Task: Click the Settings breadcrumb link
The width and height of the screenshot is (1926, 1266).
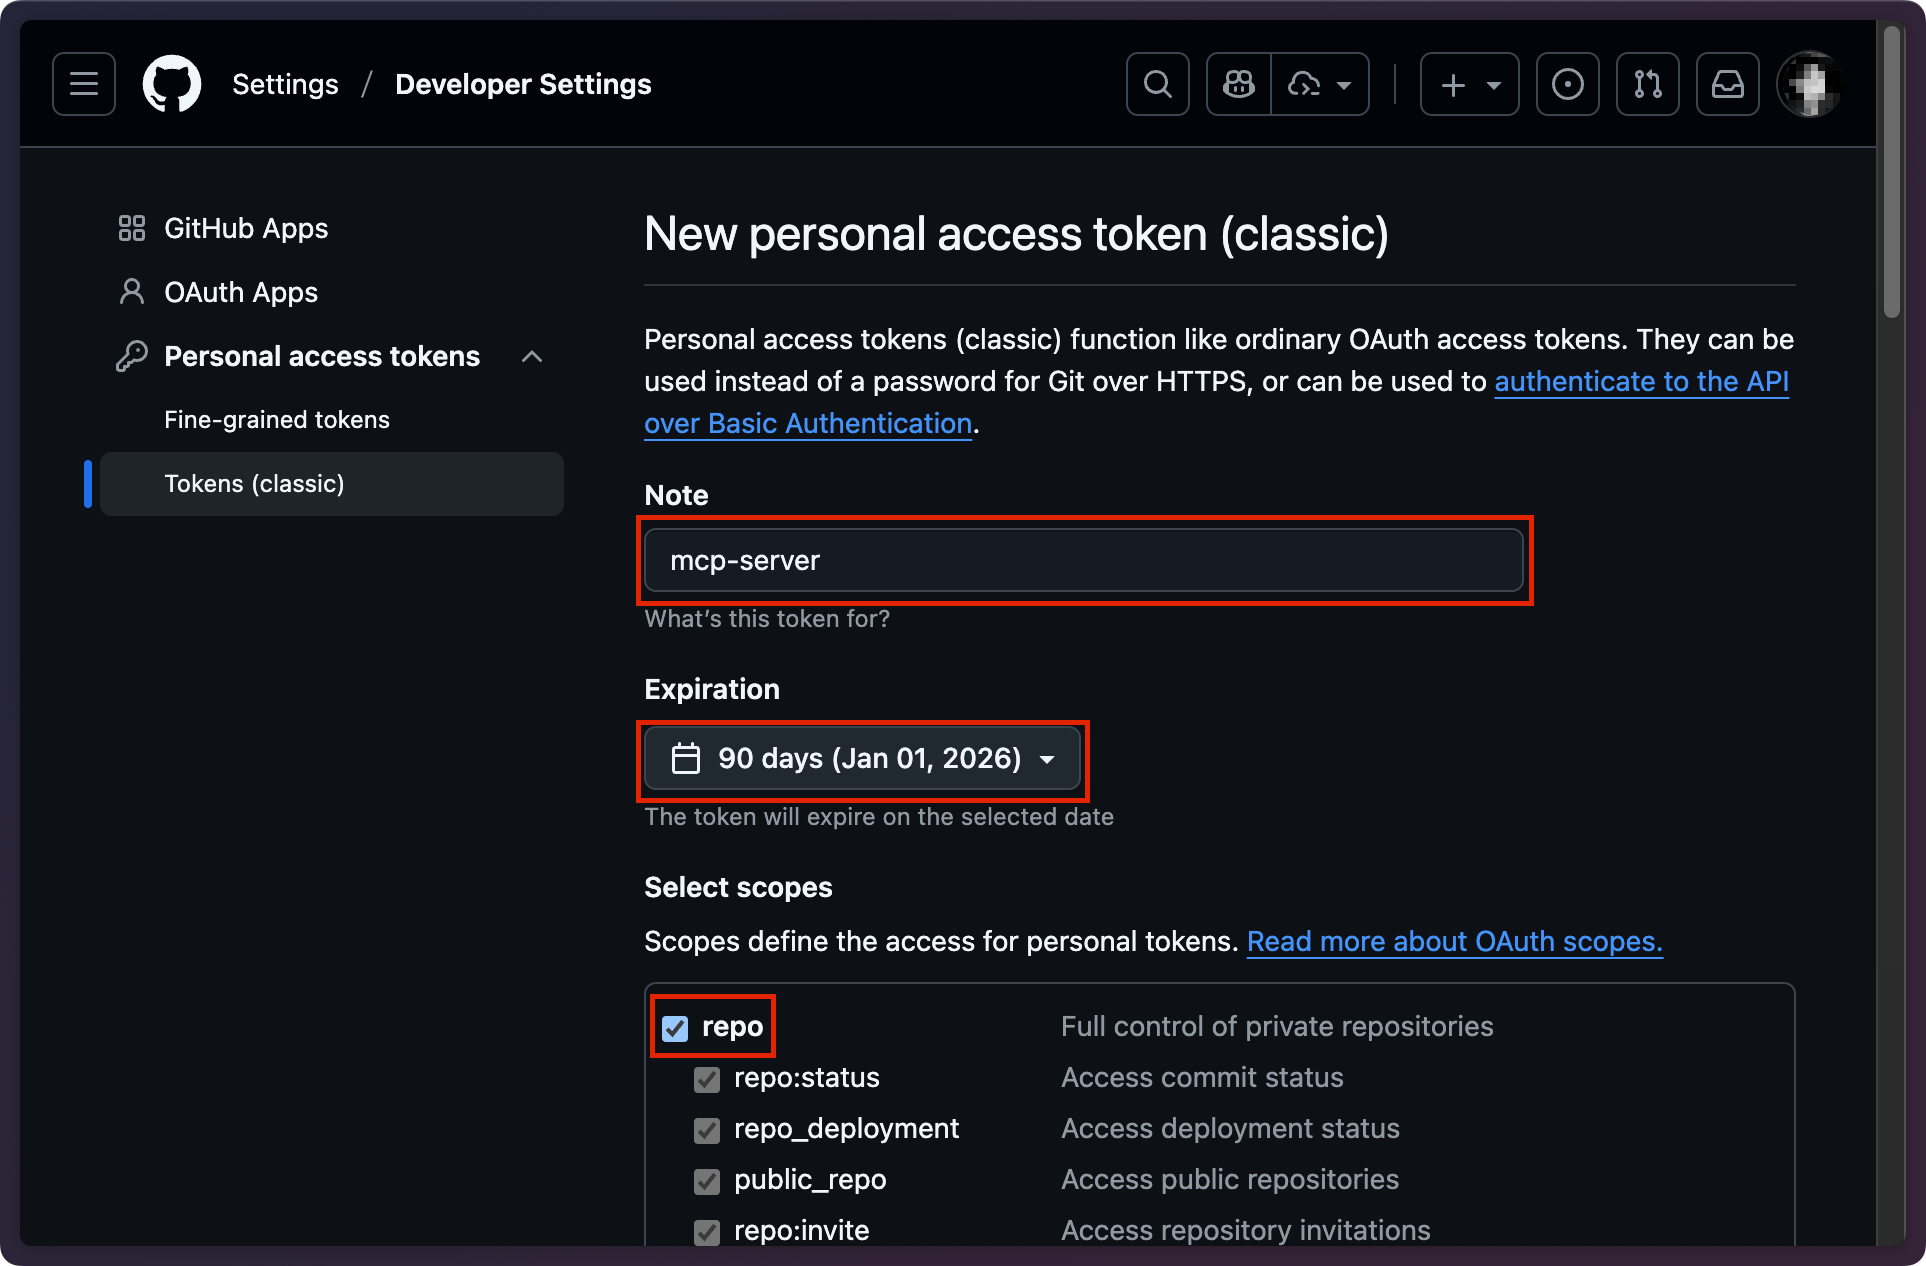Action: point(285,85)
